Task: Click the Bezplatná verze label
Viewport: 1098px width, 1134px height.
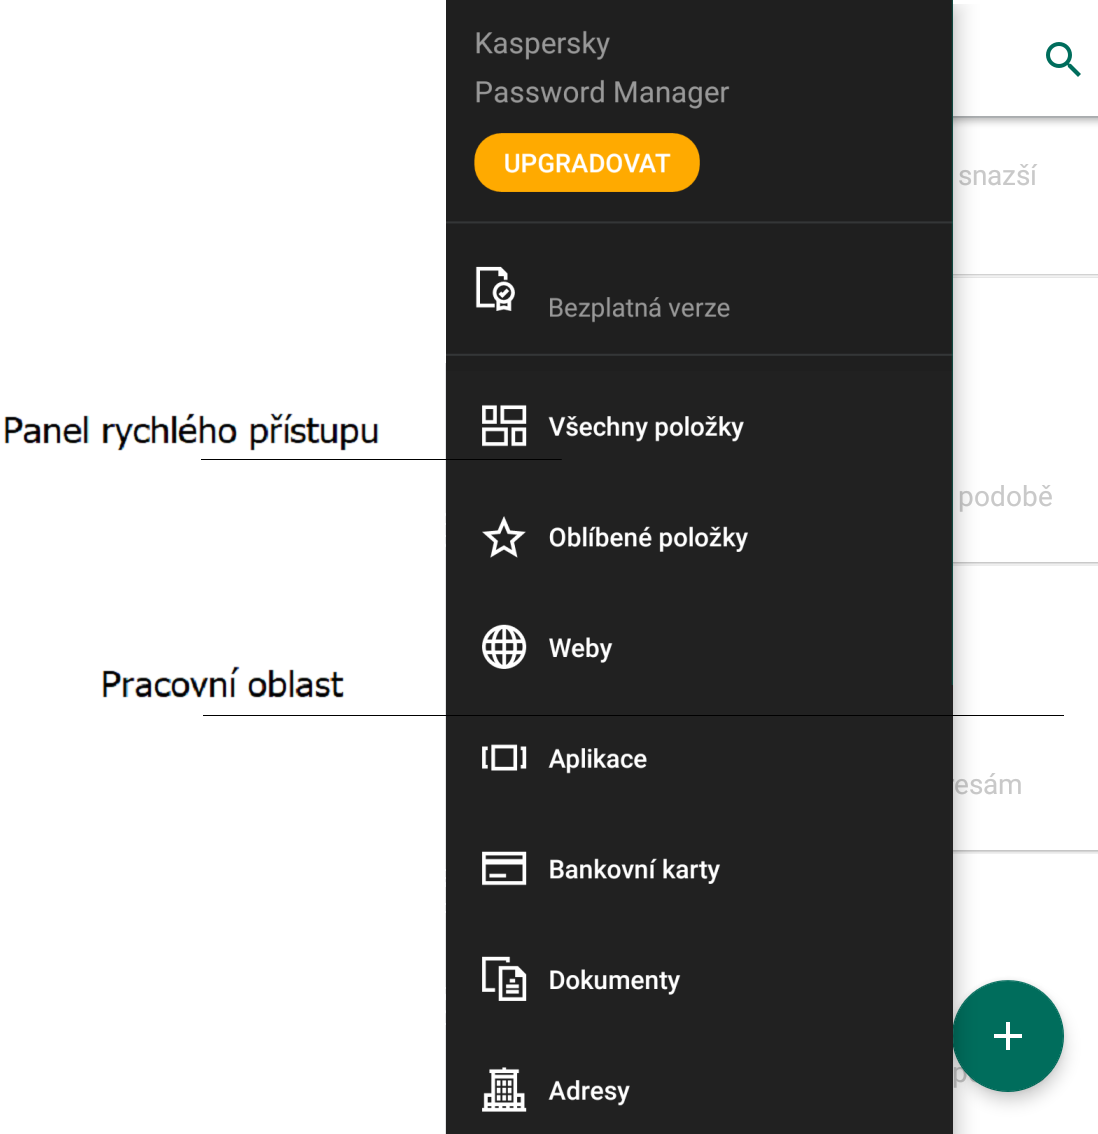Action: (x=639, y=308)
